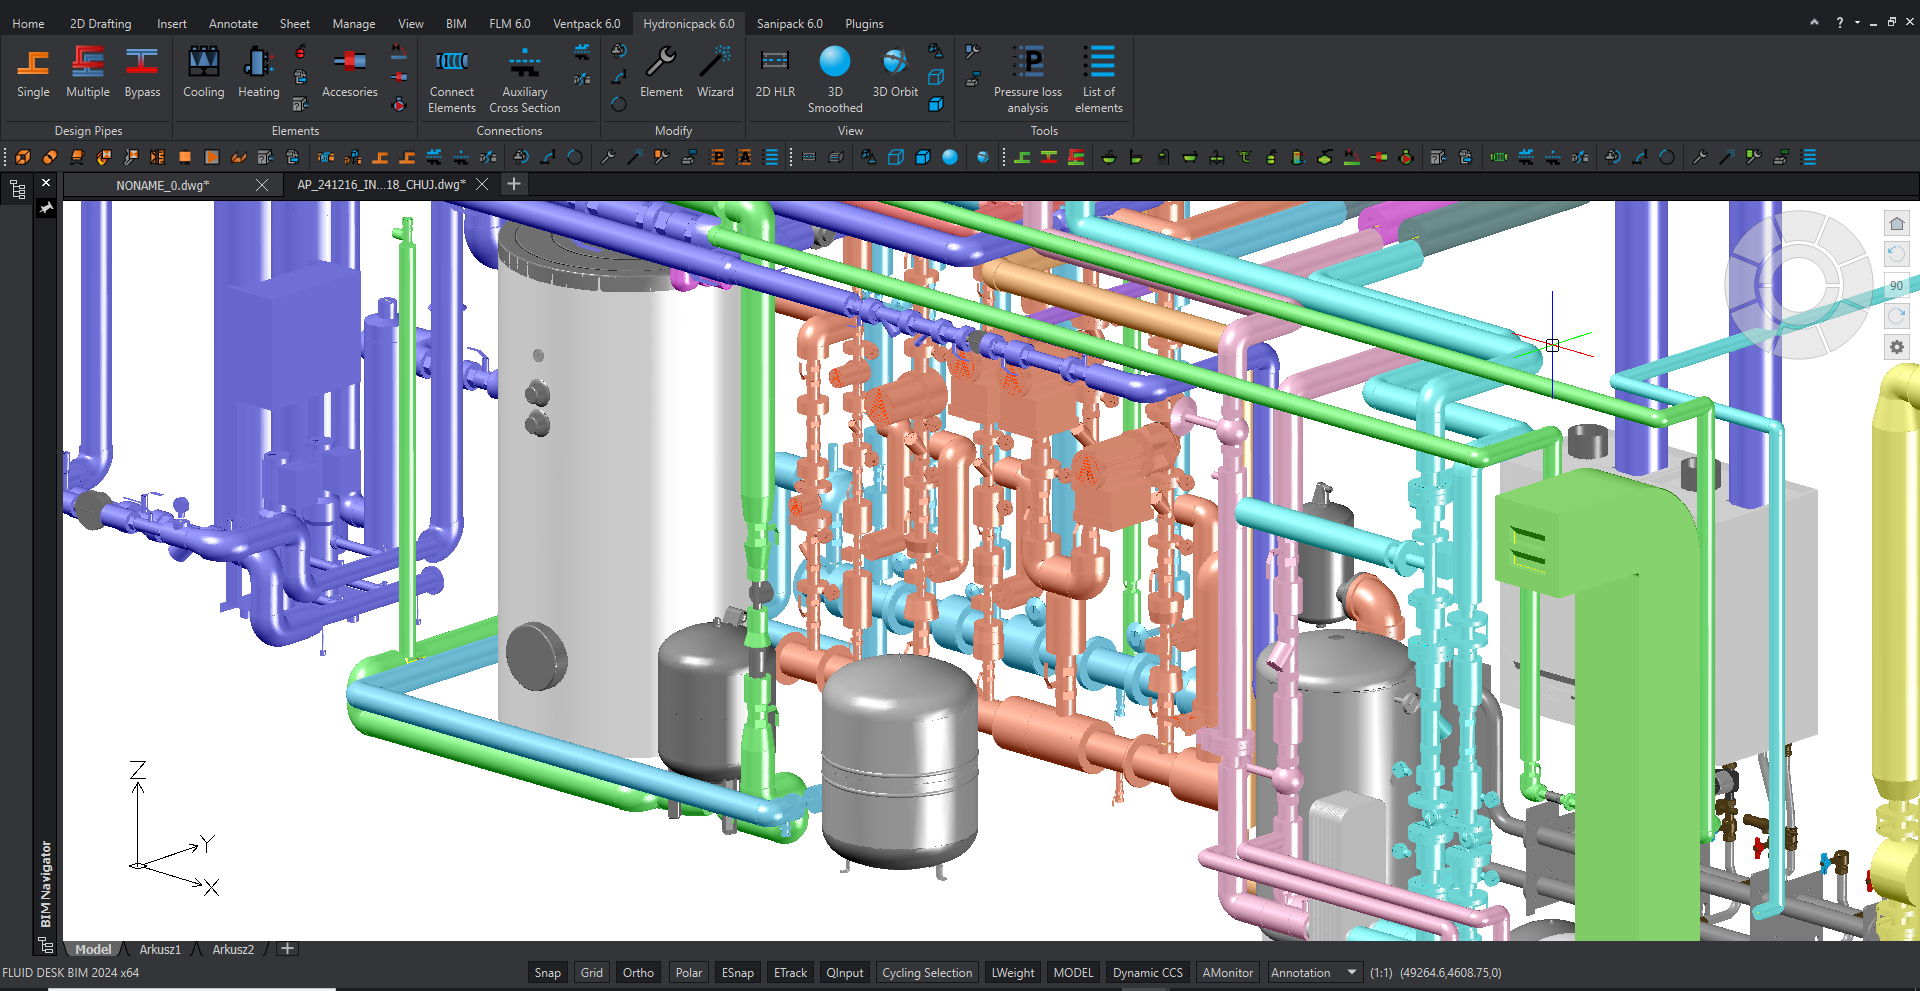
Task: Open the List of elements tool
Action: pyautogui.click(x=1099, y=79)
